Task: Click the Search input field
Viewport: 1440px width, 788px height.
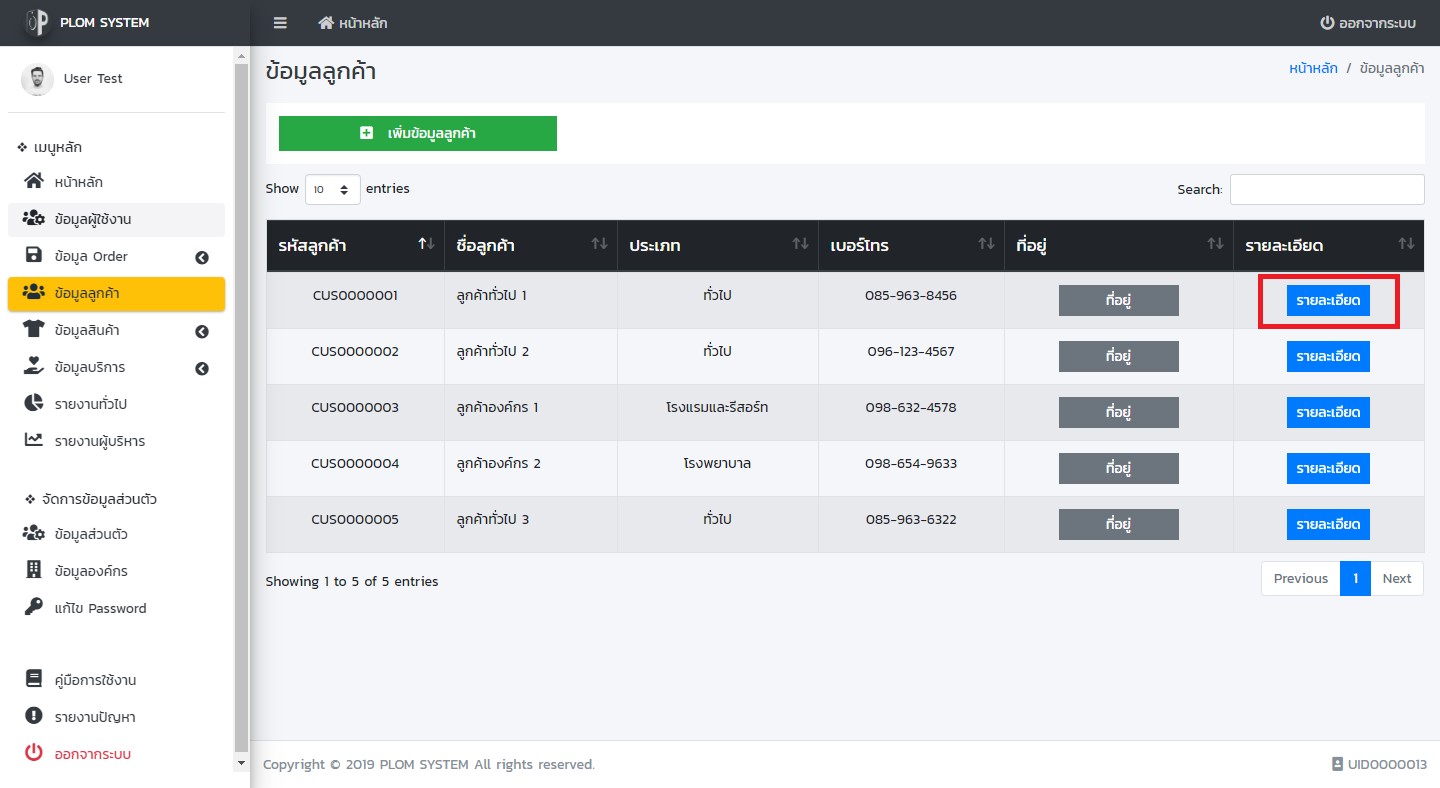Action: (x=1326, y=189)
